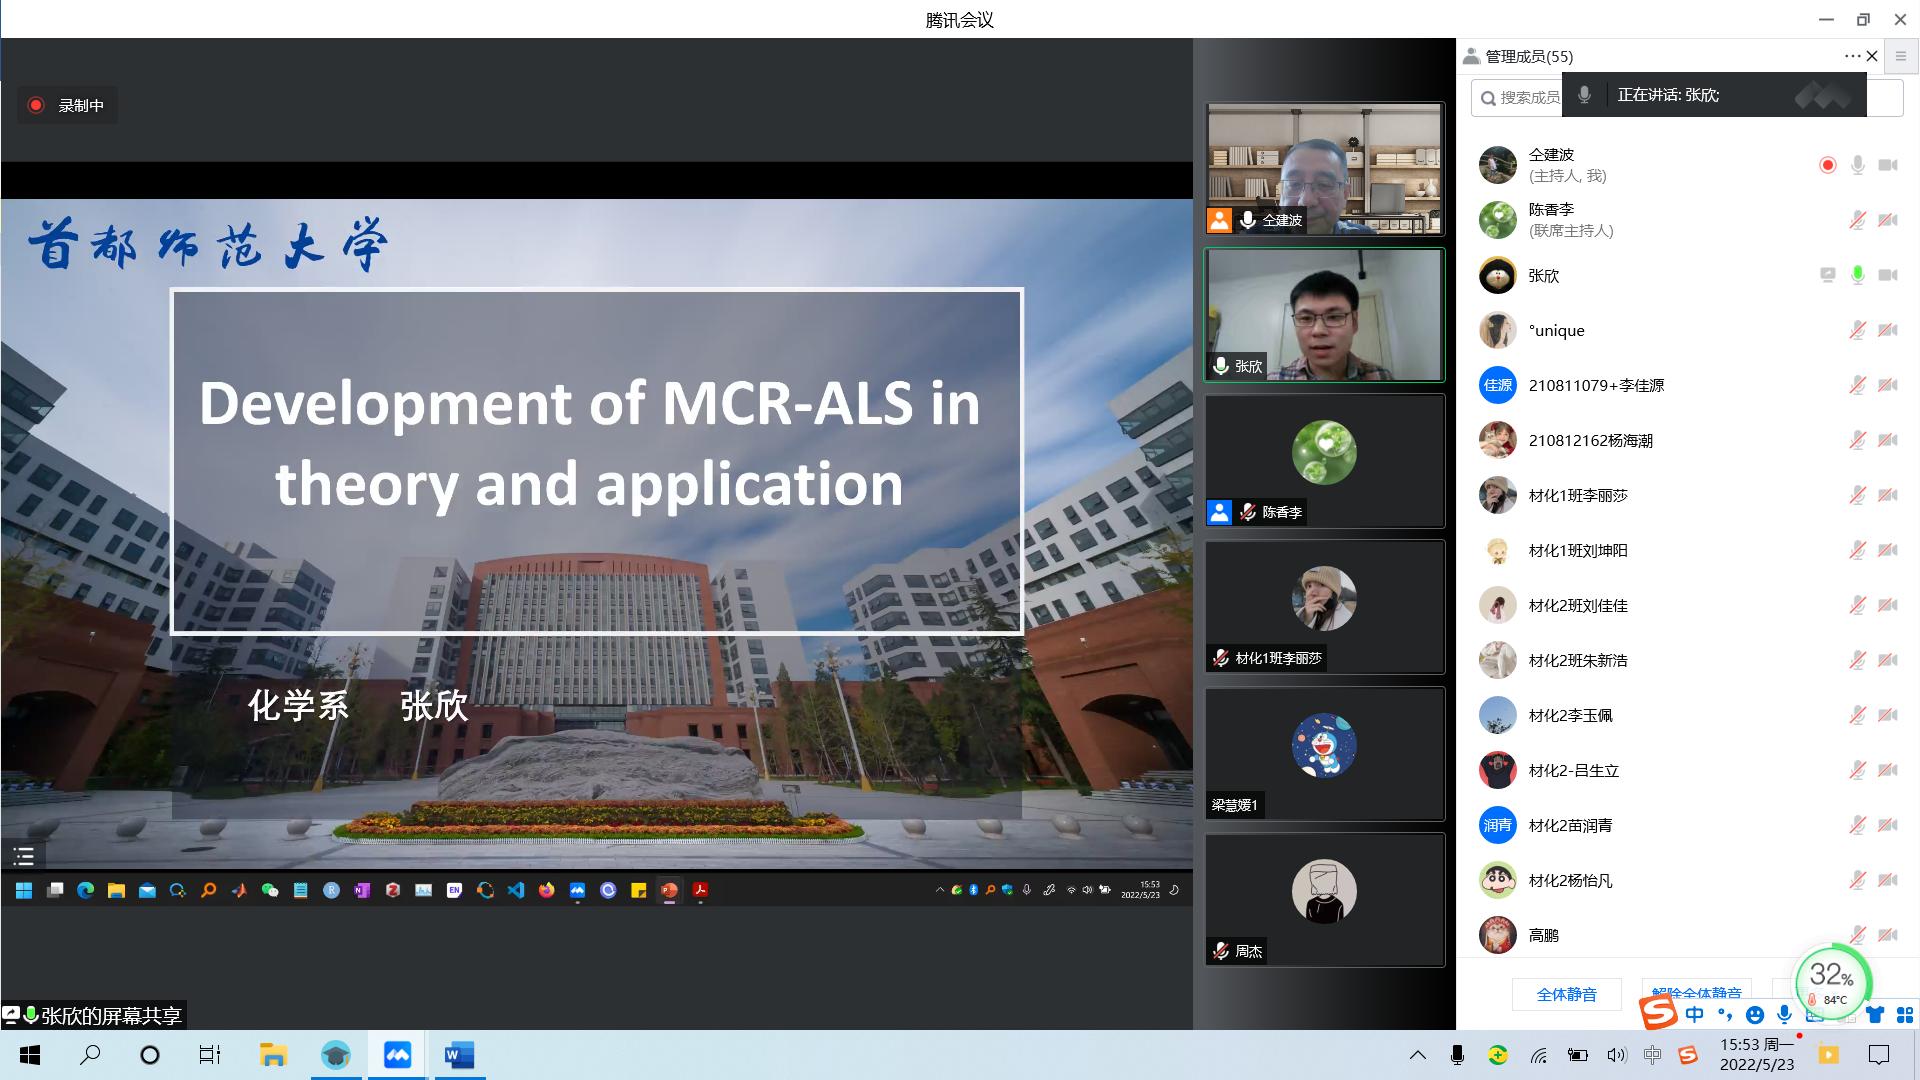Click the °unique camera-off icon
Screen dimensions: 1920x1080
(x=1887, y=330)
